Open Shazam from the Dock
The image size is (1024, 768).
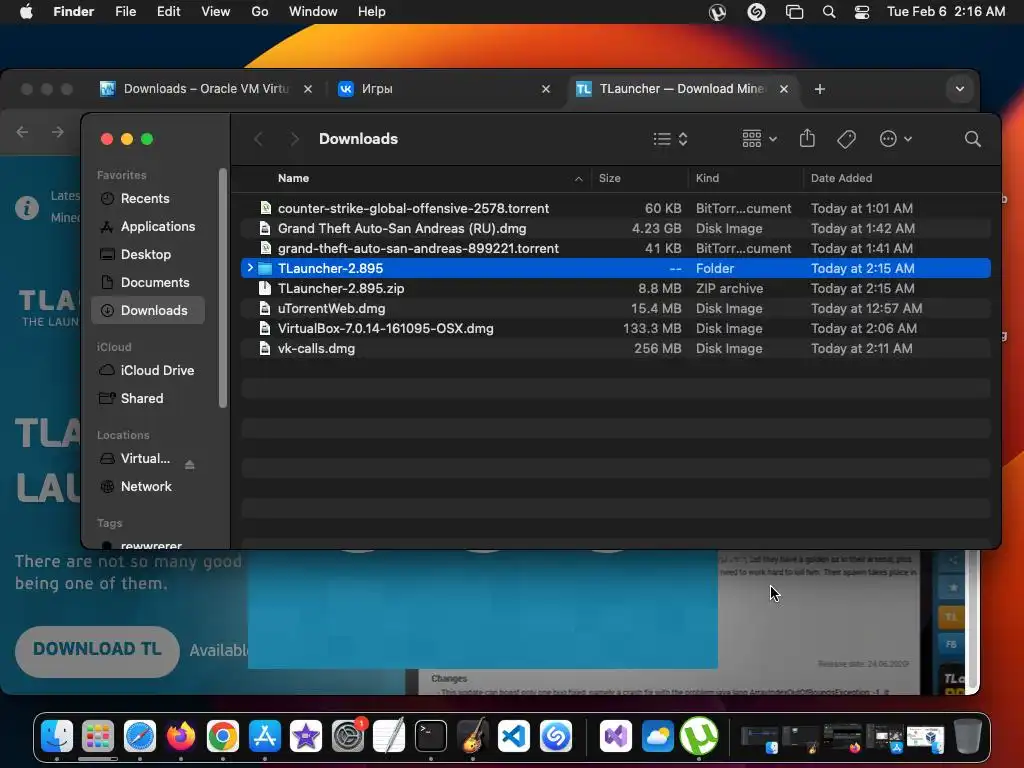click(556, 736)
